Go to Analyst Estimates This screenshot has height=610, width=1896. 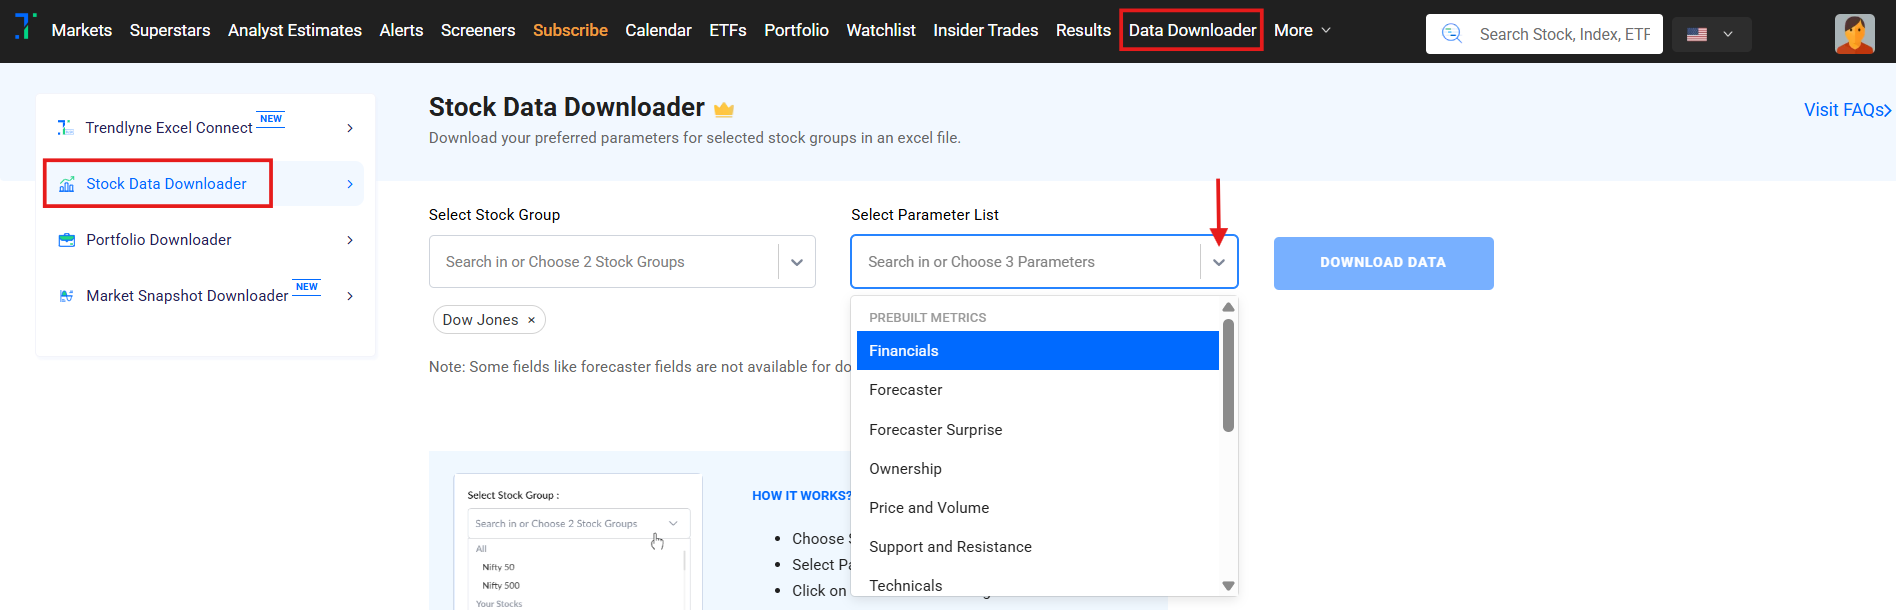[x=295, y=30]
